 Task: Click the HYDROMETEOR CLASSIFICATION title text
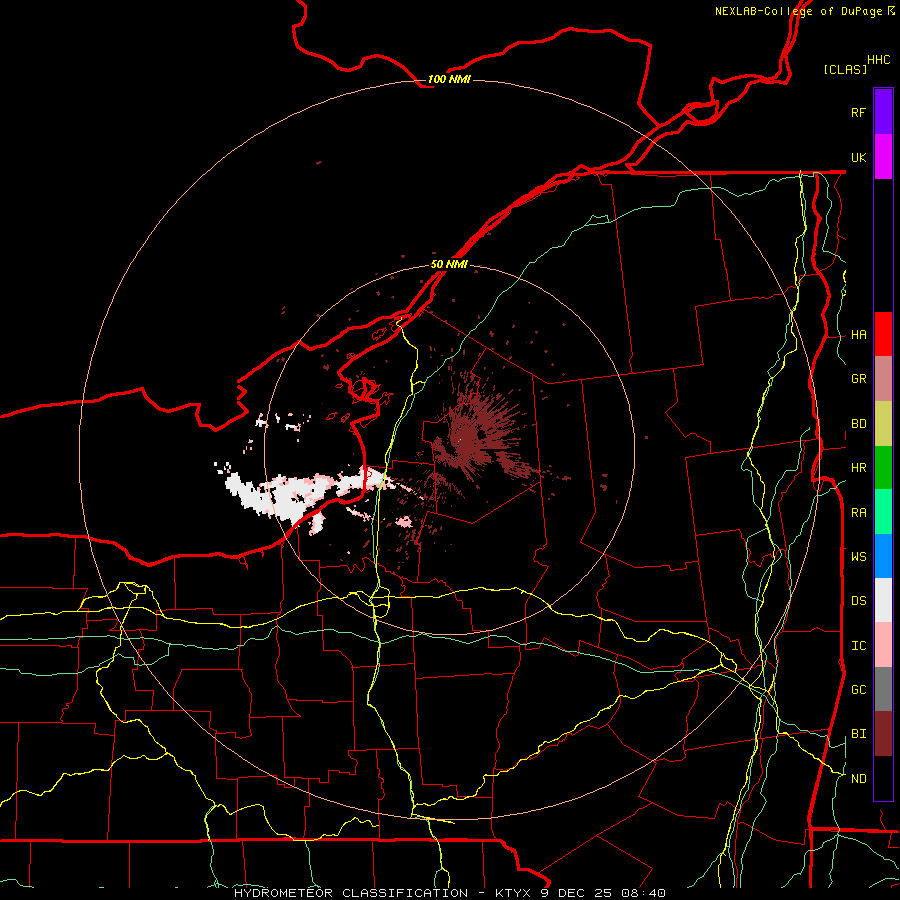pyautogui.click(x=351, y=893)
